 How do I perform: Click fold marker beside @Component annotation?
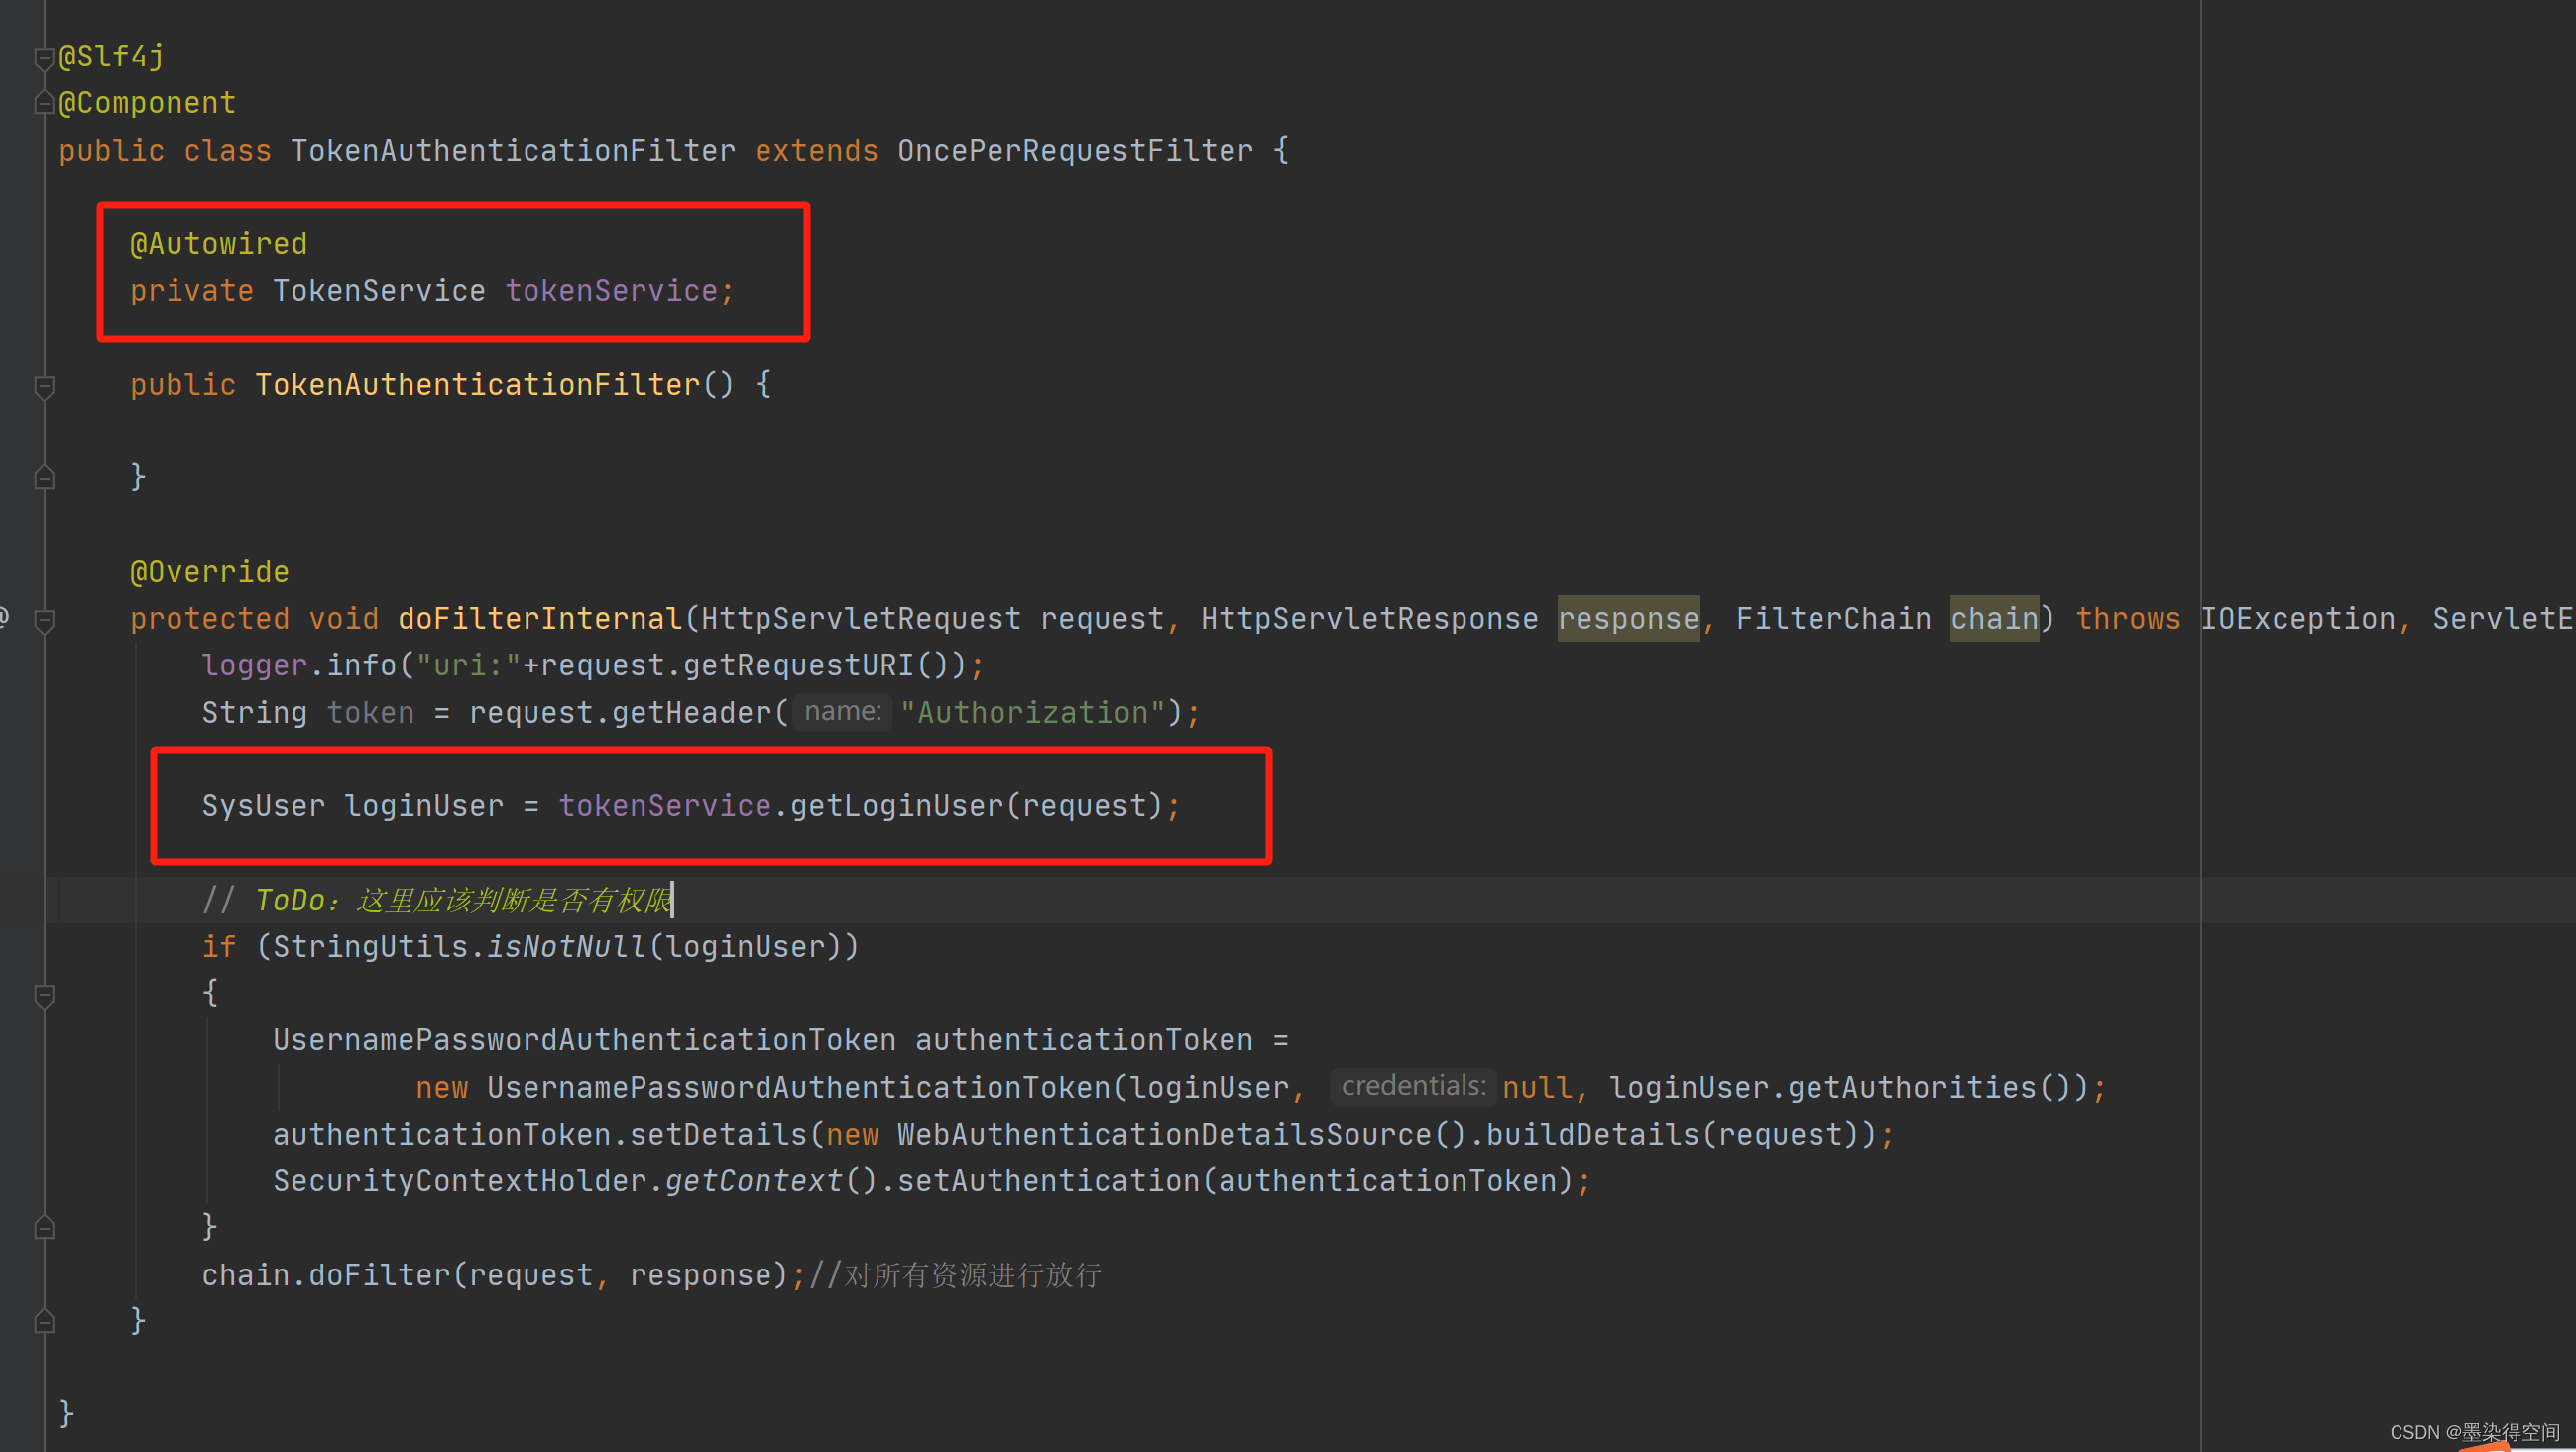(x=44, y=103)
